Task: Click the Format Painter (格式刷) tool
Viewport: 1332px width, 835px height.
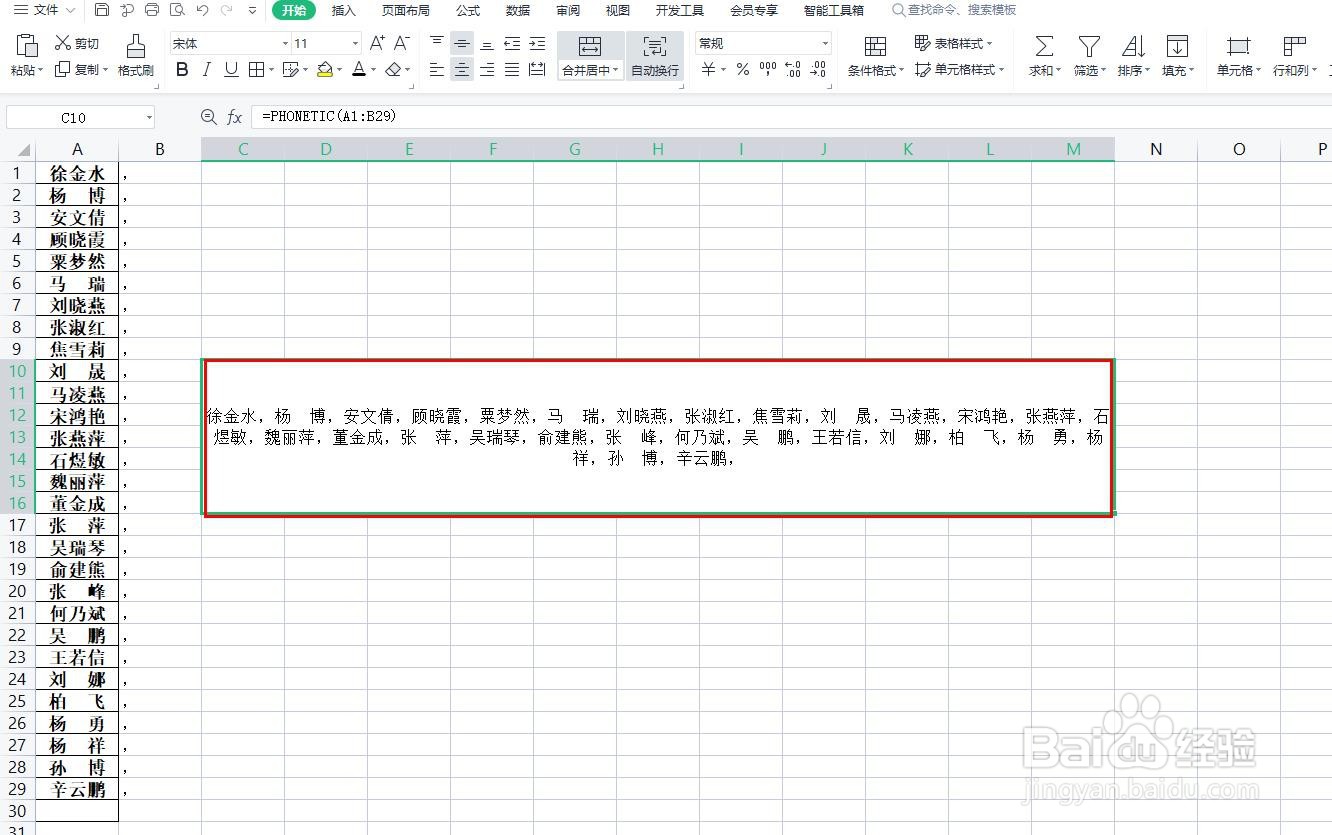Action: pyautogui.click(x=136, y=55)
